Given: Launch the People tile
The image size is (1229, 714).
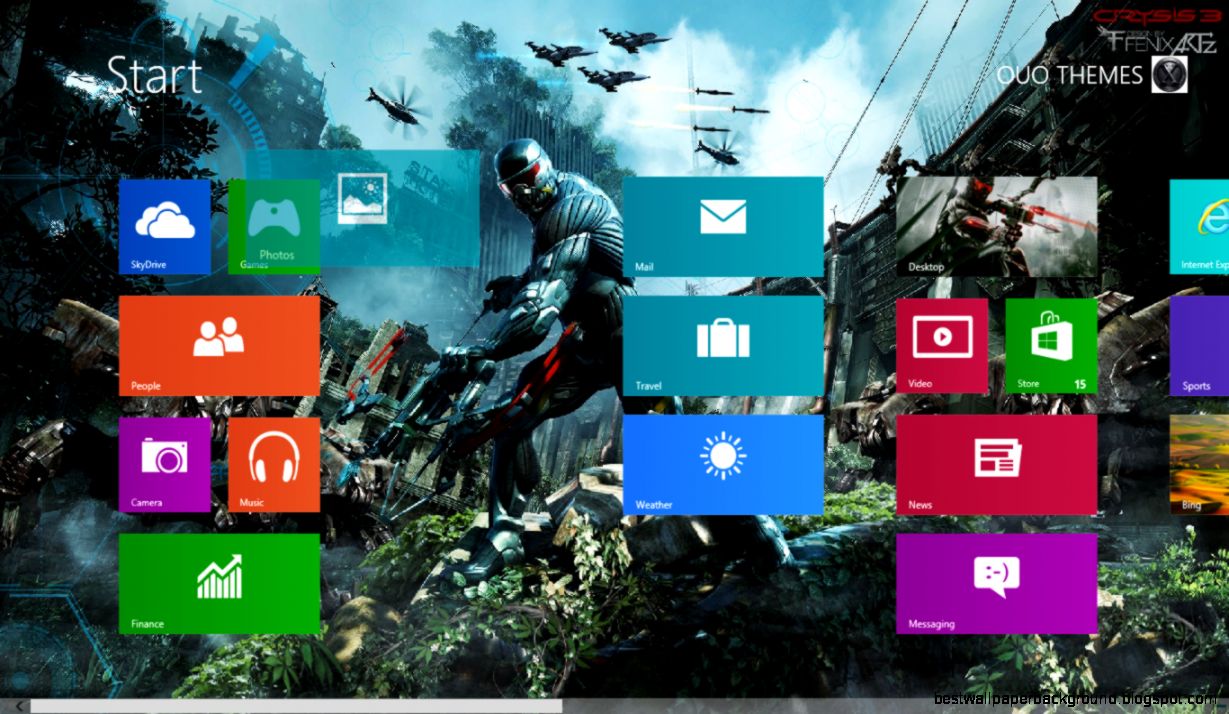Looking at the screenshot, I should (219, 345).
